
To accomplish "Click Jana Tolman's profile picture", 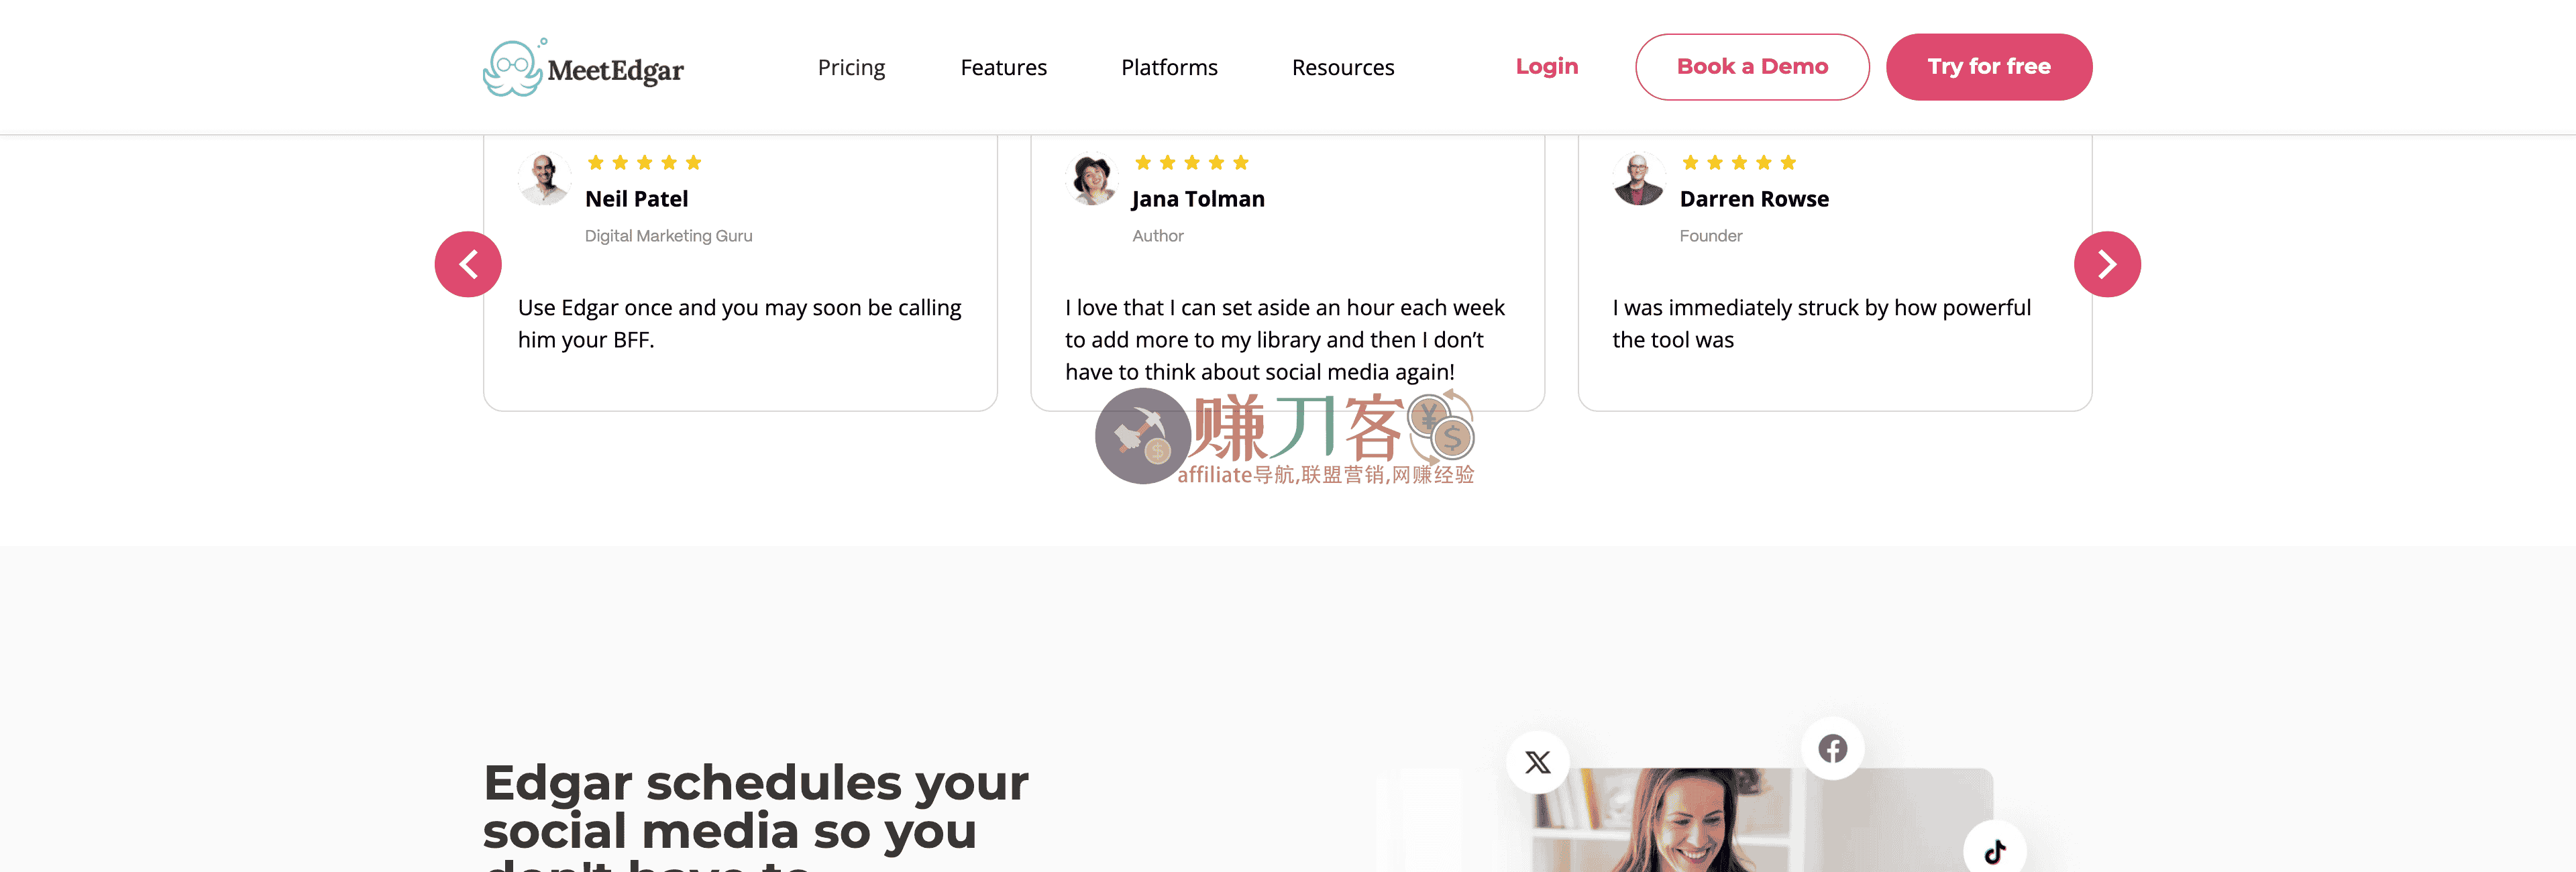I will [x=1092, y=179].
